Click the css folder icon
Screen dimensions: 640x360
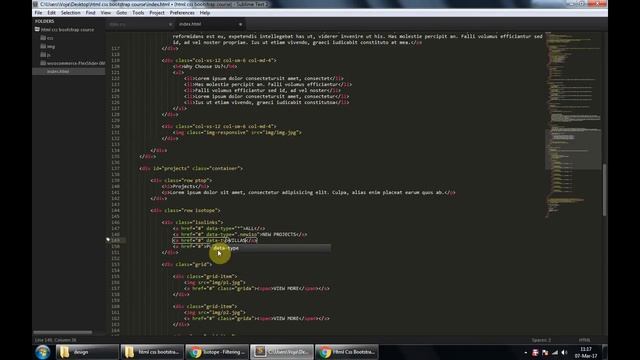click(43, 38)
